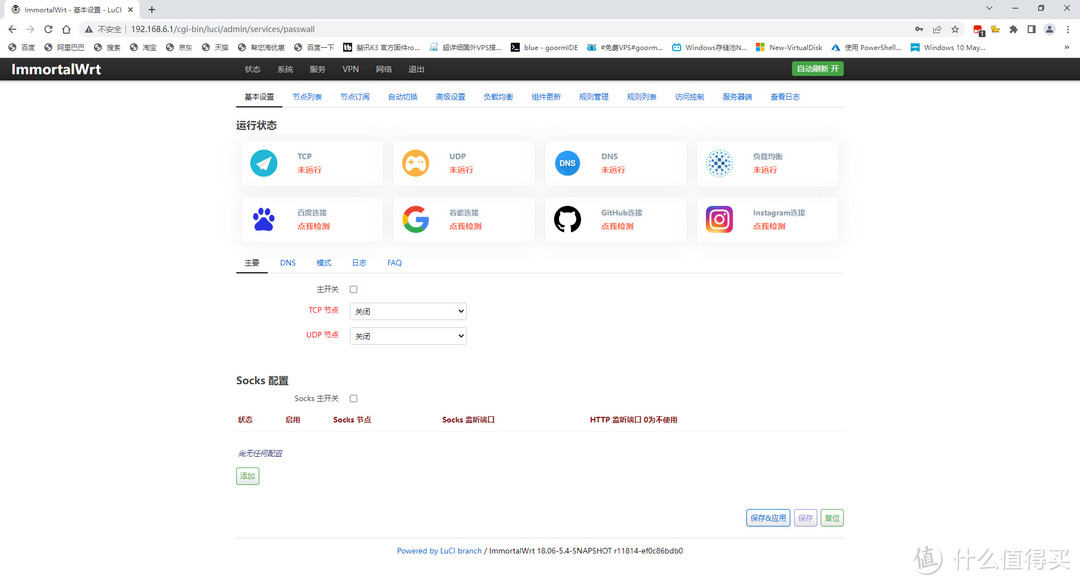Enable the 主开关 main switch checkbox

coord(354,289)
